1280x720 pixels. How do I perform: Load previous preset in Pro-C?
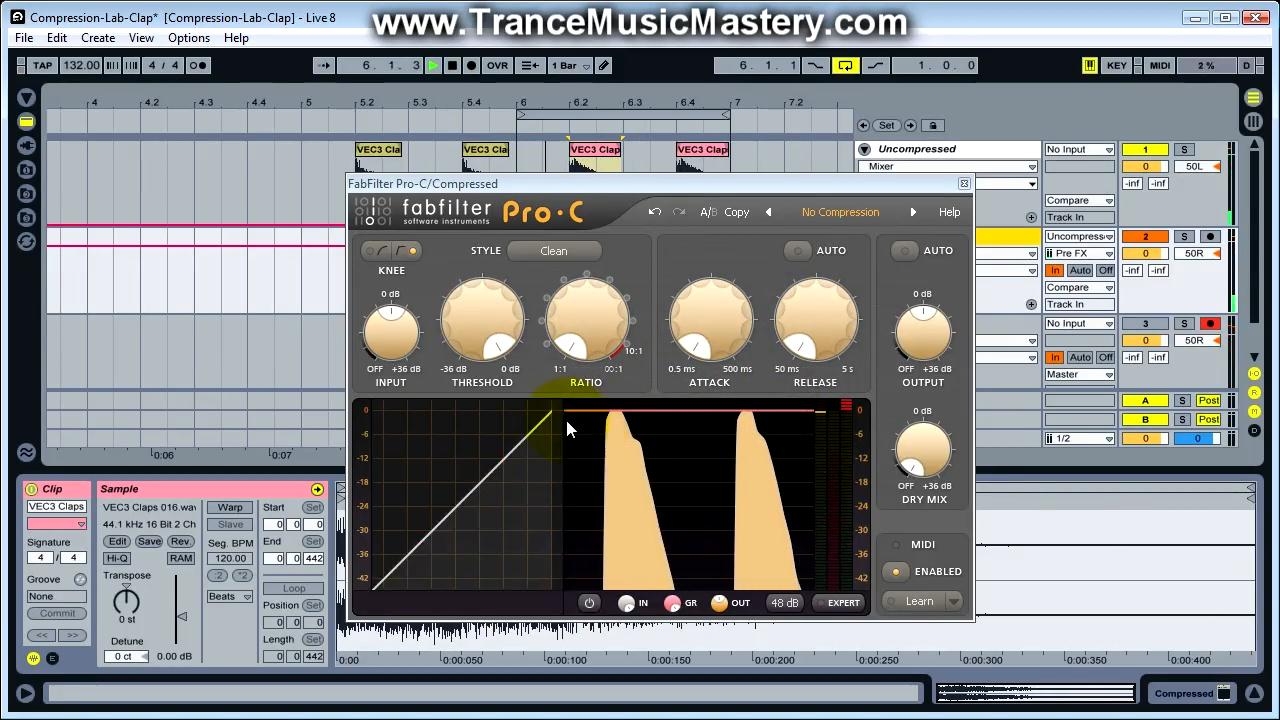click(x=768, y=212)
